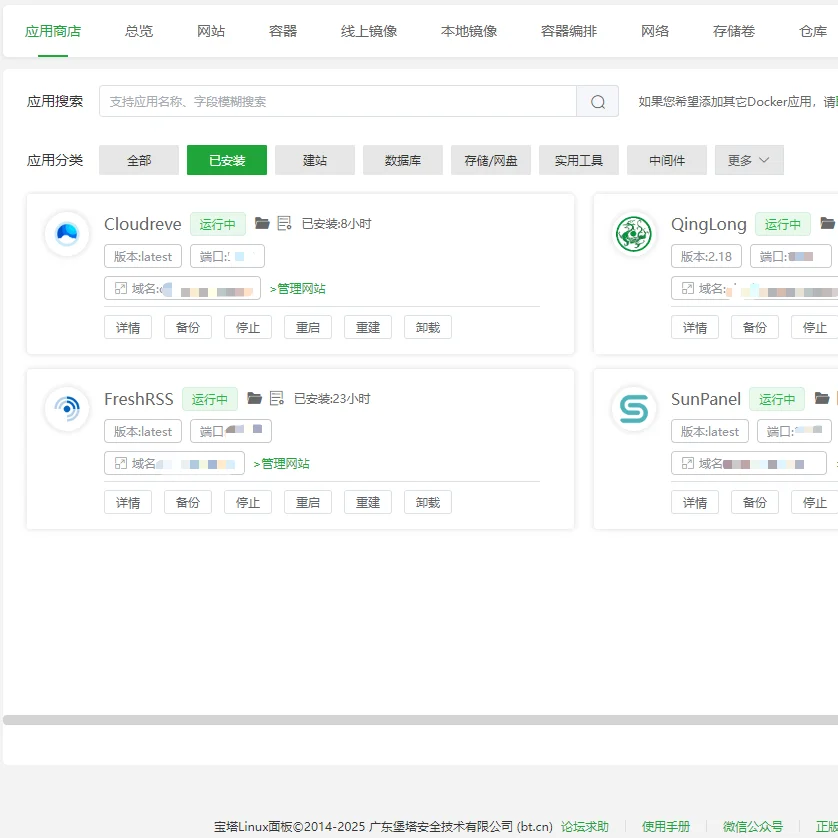
Task: Open the 存储卷 tab
Action: tap(734, 31)
